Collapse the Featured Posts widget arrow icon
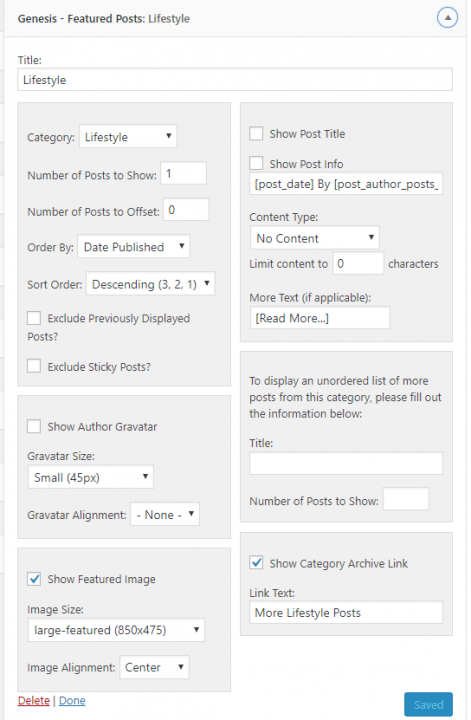 click(447, 18)
